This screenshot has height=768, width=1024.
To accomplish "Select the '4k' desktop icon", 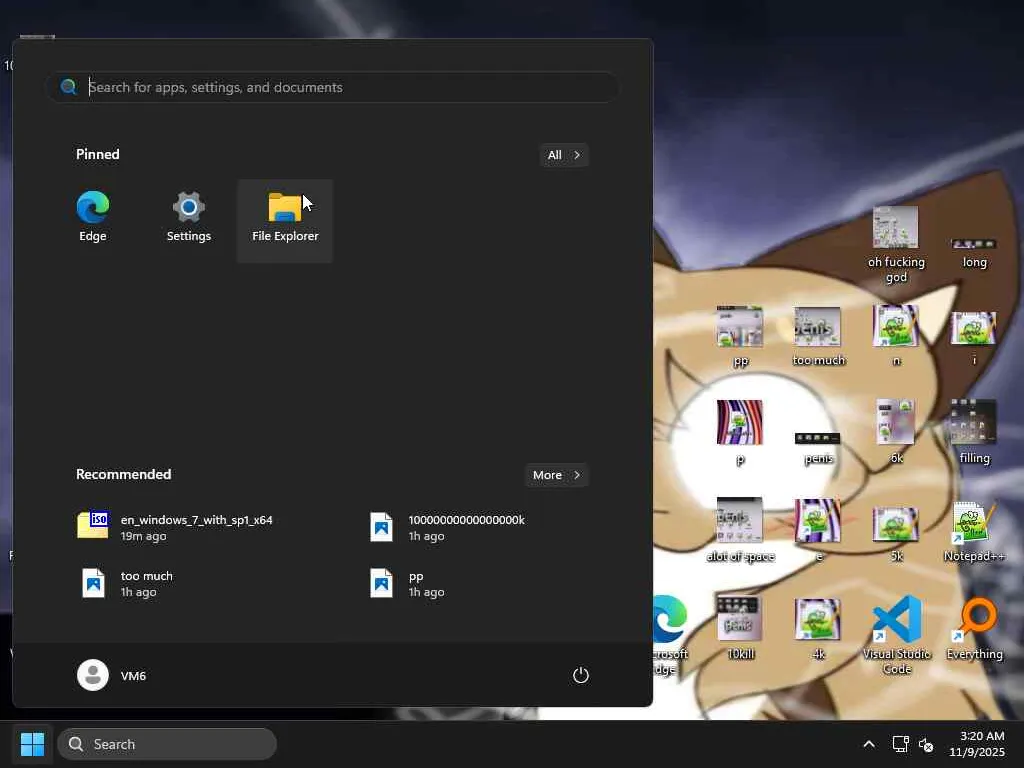I will [x=818, y=628].
